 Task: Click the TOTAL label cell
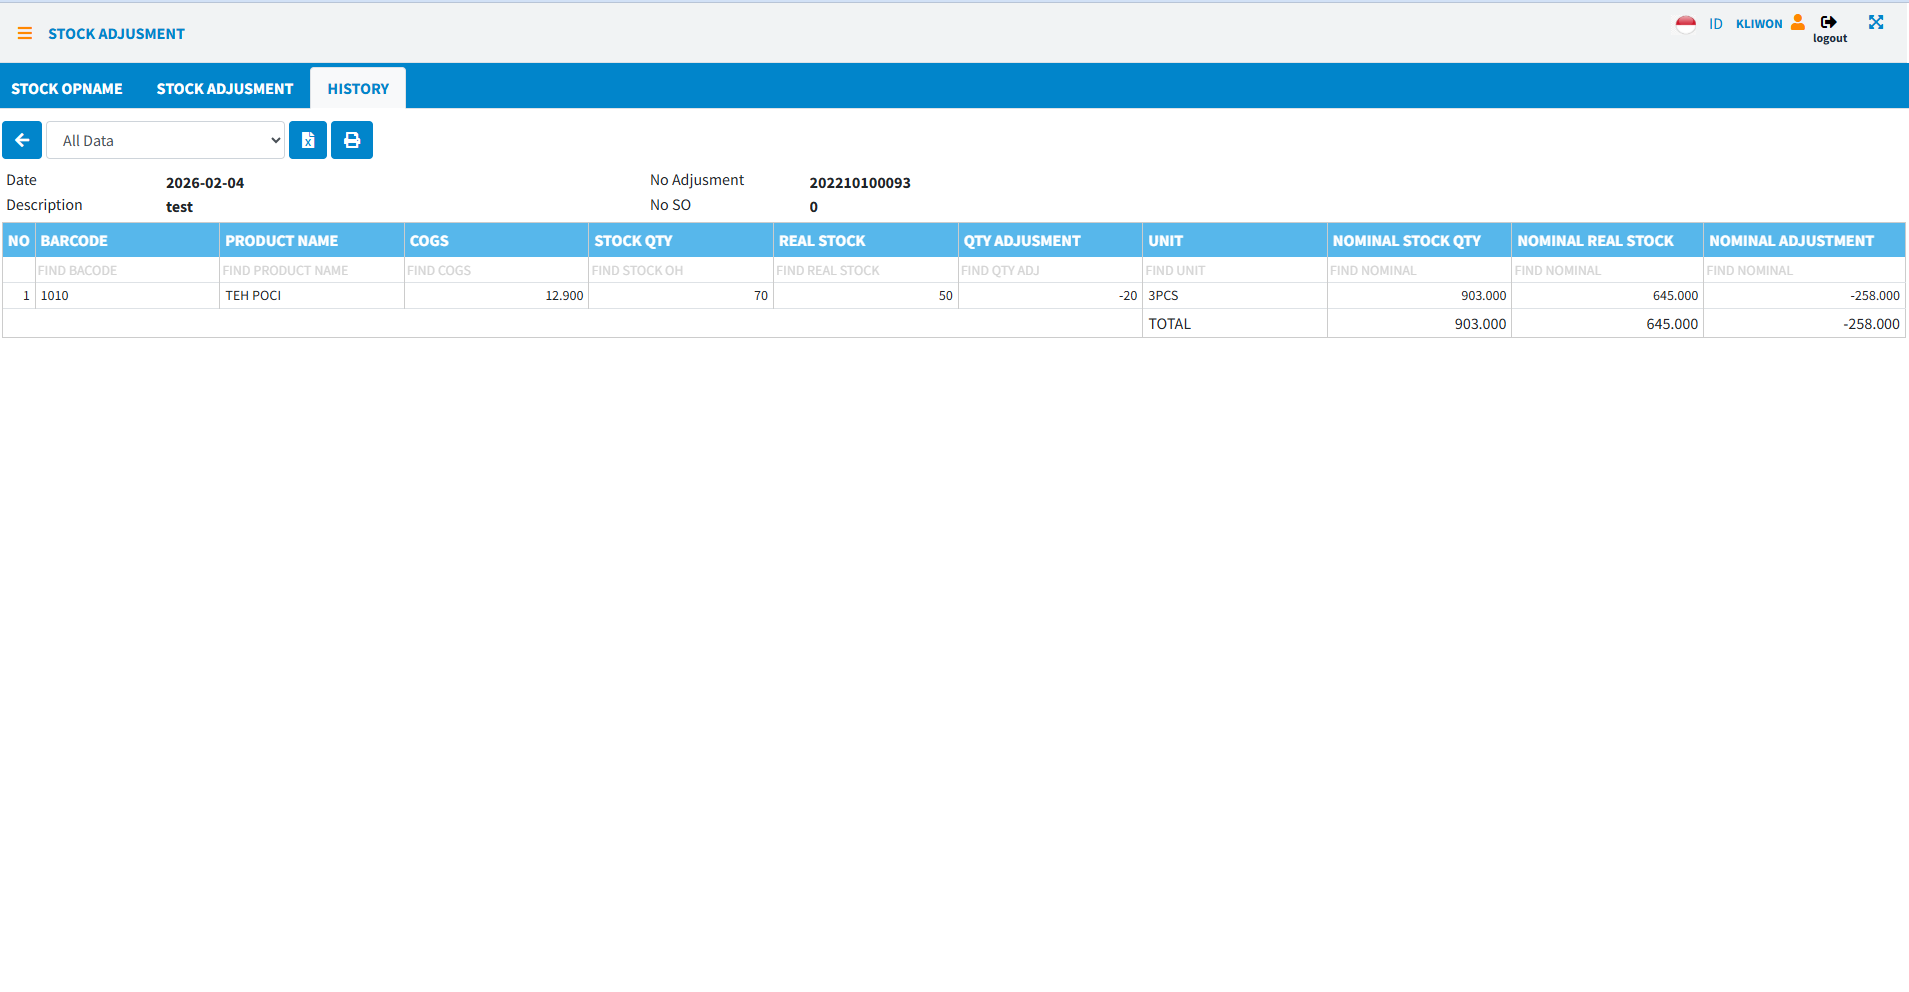(1235, 324)
